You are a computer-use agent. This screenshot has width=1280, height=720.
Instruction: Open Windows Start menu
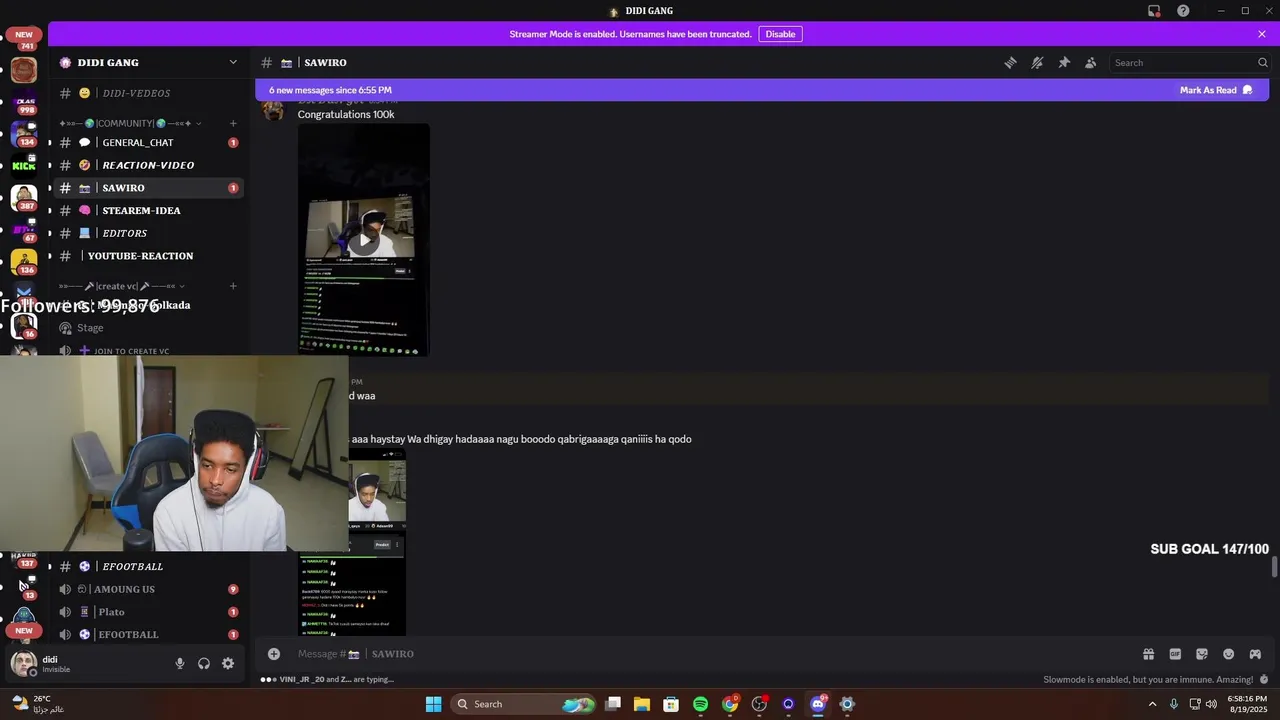[x=433, y=704]
